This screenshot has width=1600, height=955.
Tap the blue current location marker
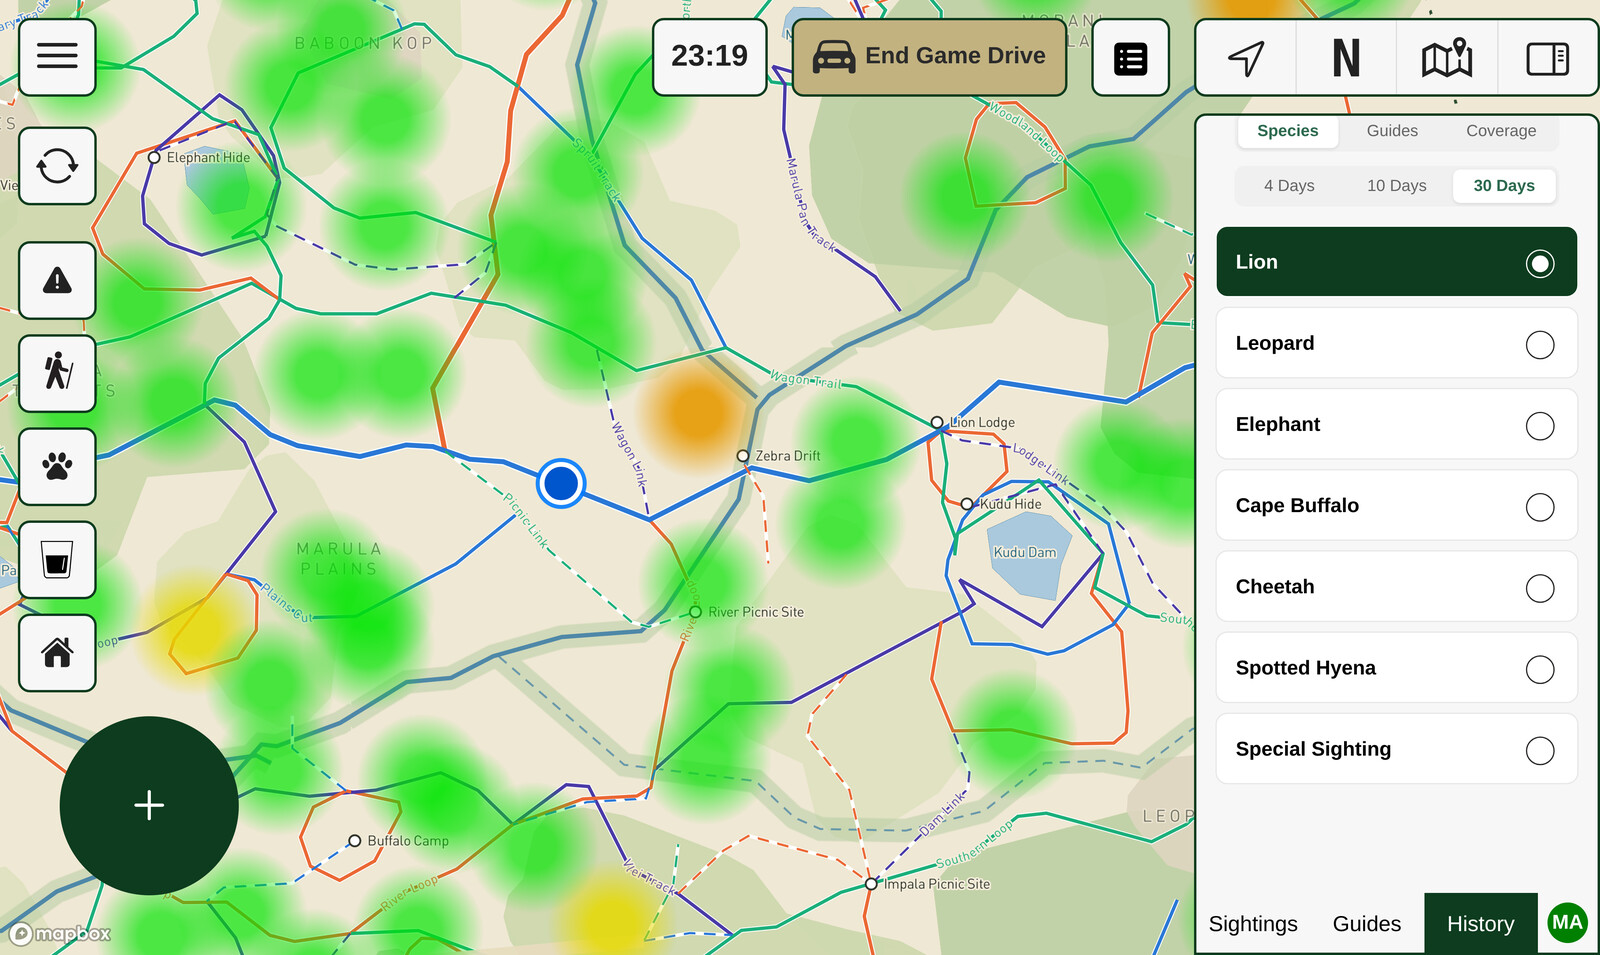tap(561, 483)
